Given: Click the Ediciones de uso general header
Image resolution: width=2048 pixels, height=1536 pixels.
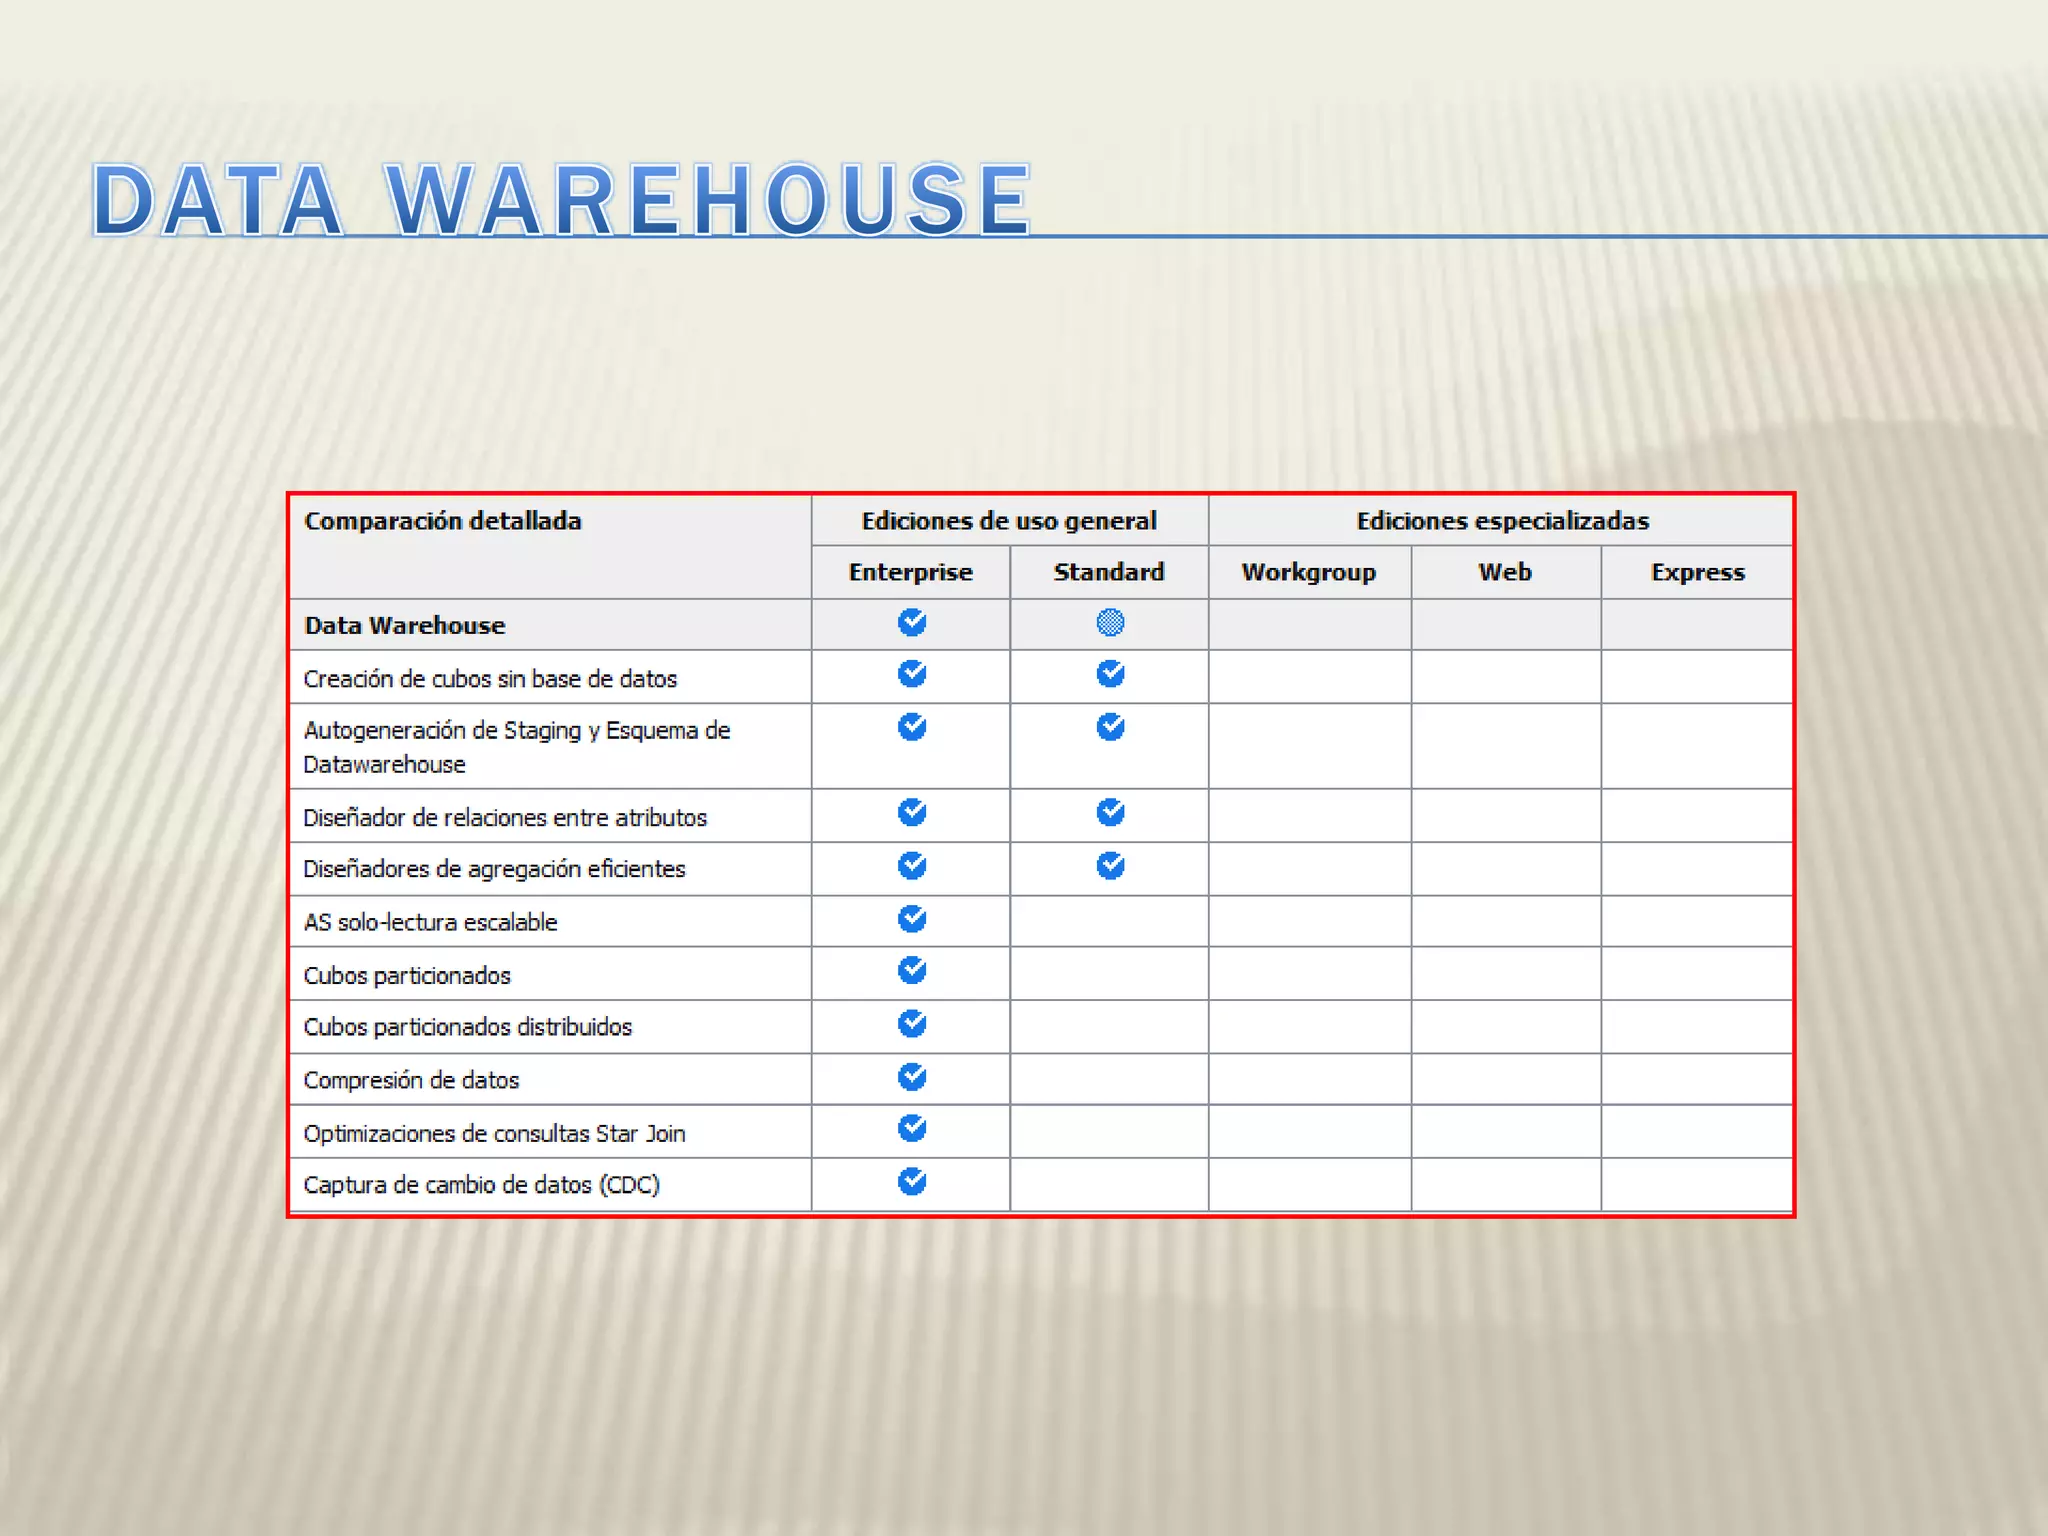Looking at the screenshot, I should pos(1009,521).
